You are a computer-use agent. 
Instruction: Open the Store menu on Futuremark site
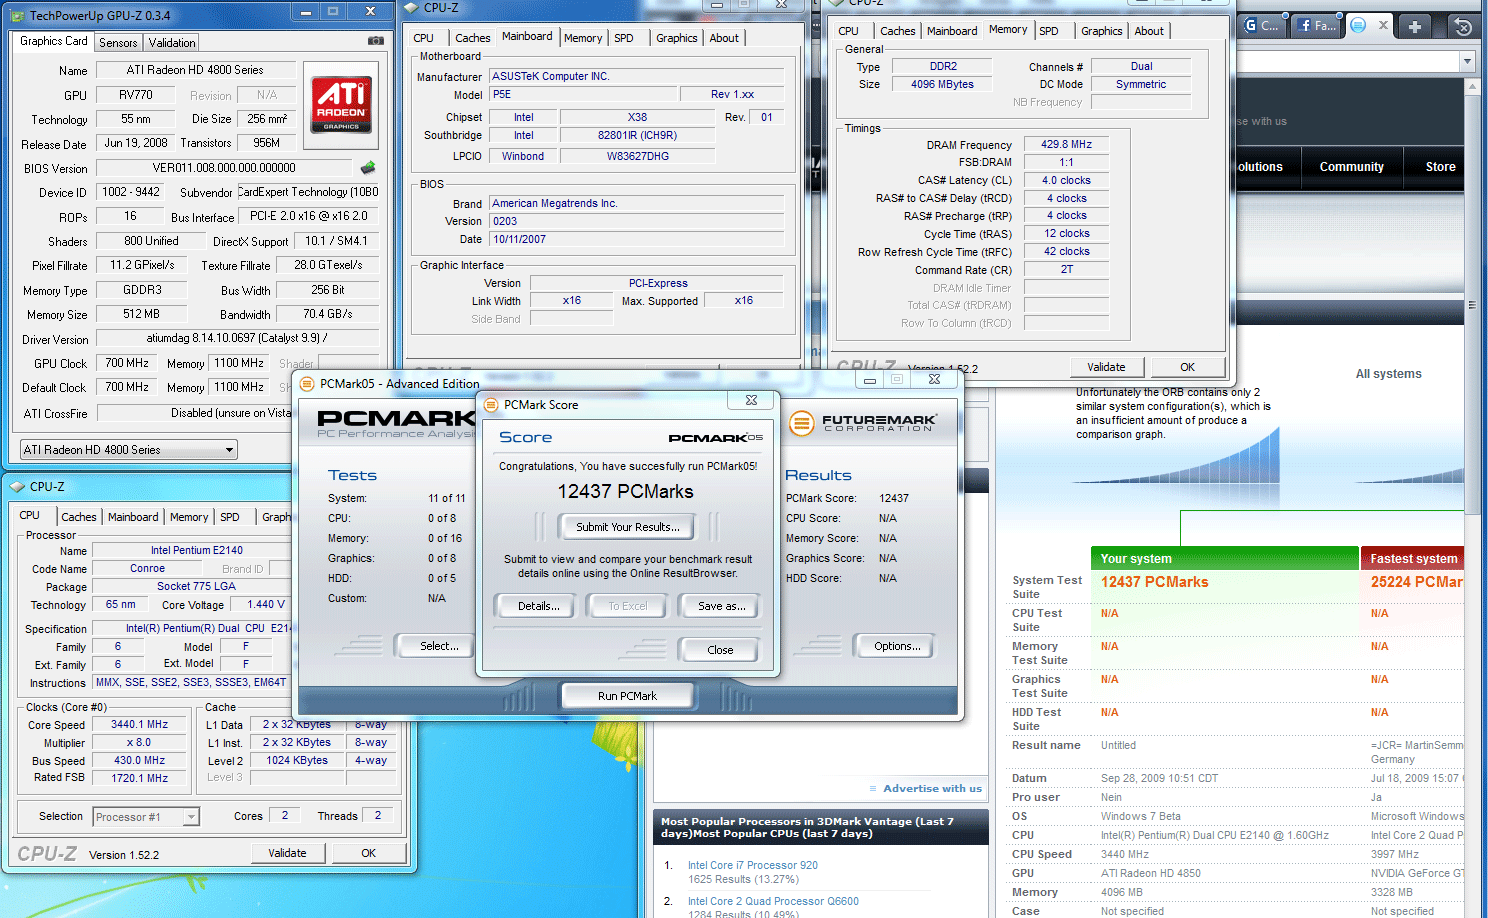click(1440, 167)
